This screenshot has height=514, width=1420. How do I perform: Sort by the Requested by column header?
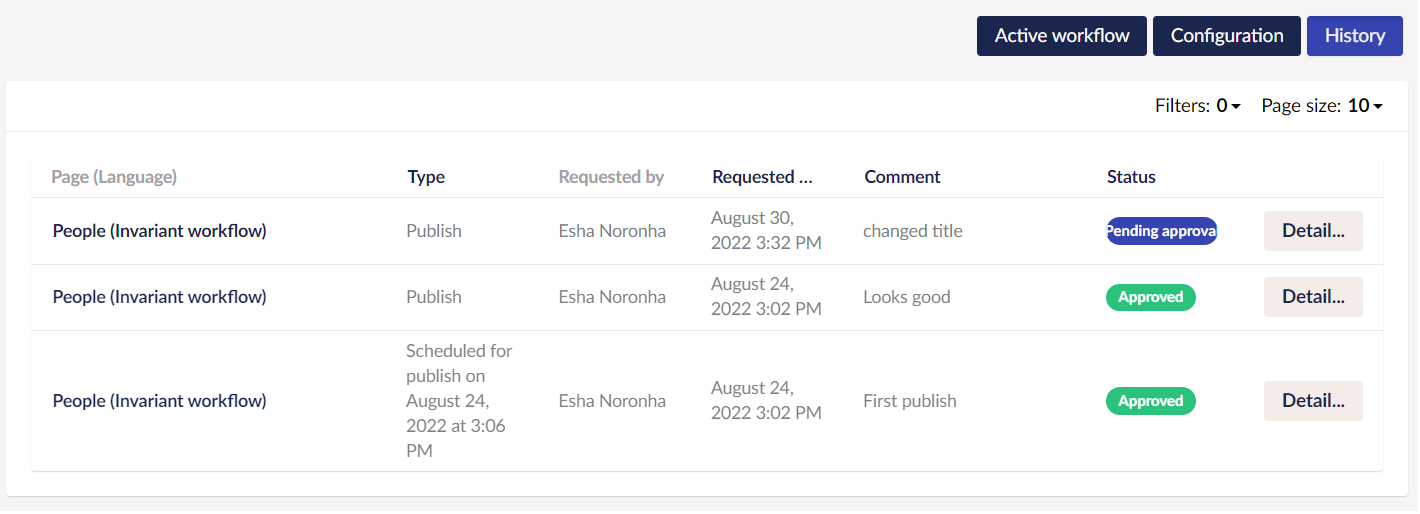pos(611,177)
